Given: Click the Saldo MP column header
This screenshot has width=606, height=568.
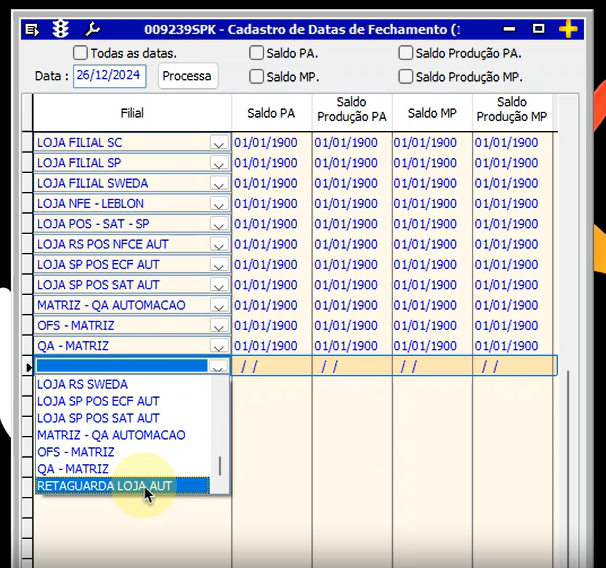Looking at the screenshot, I should pos(432,113).
